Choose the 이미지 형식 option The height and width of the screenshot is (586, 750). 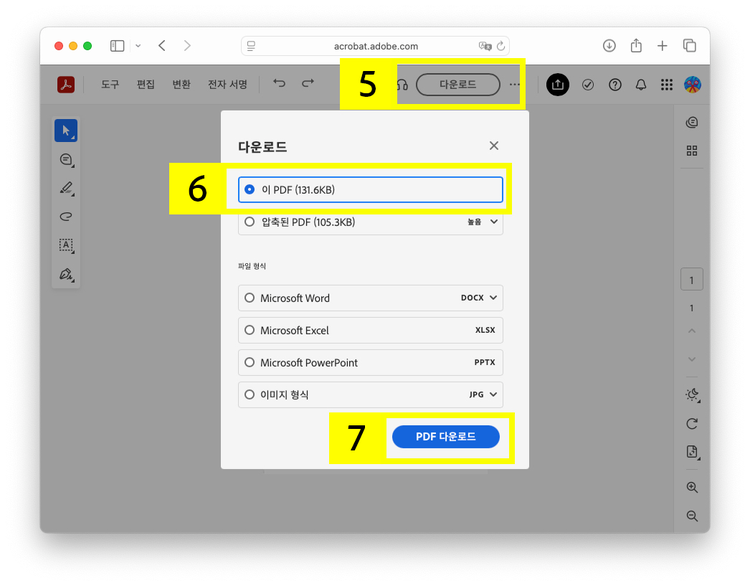click(x=371, y=395)
